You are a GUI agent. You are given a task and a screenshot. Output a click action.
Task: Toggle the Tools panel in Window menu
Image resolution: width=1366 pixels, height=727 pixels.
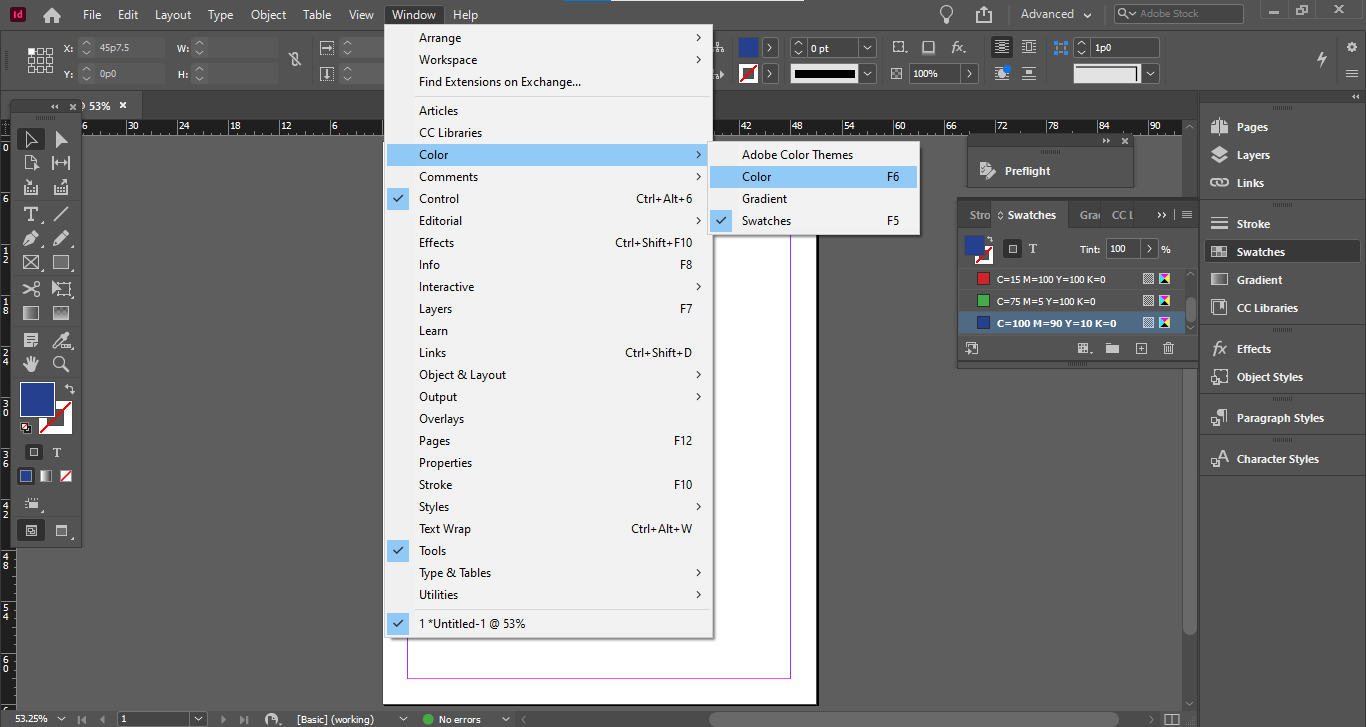click(x=433, y=551)
